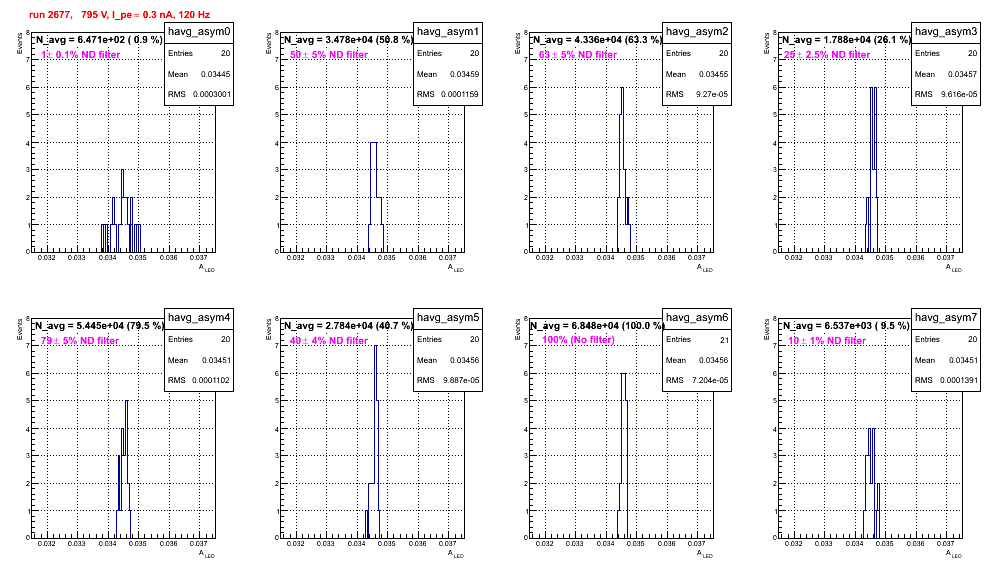Click the magenta 10± 1% ND filter label
This screenshot has width=996, height=572.
(x=827, y=341)
